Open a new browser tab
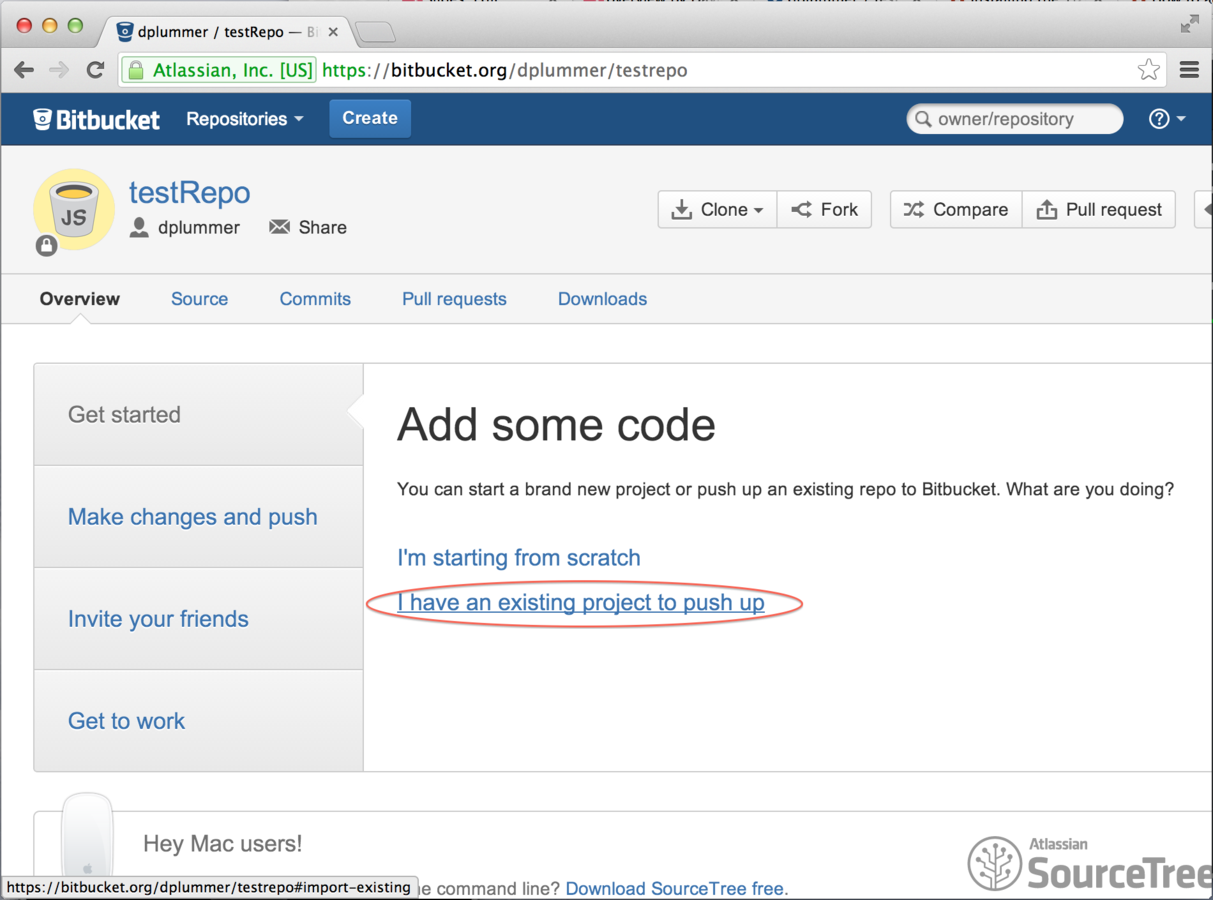 tap(375, 33)
